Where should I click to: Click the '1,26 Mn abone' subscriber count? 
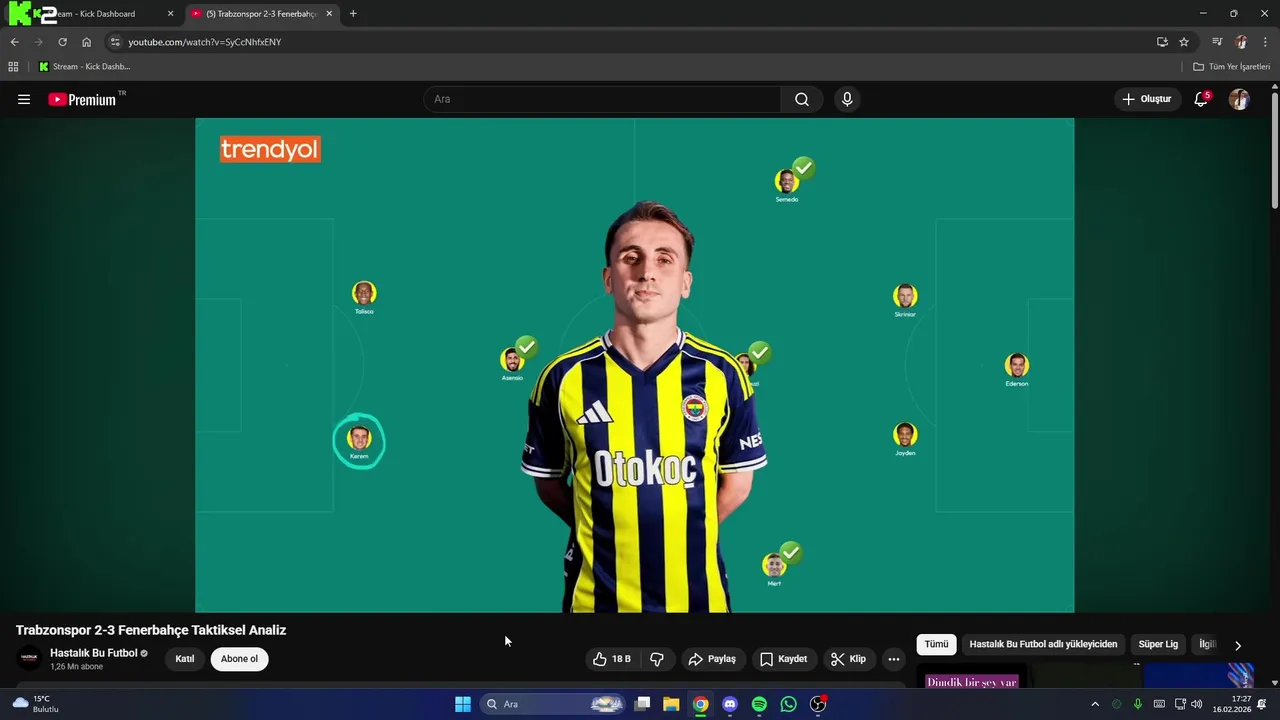(x=77, y=667)
